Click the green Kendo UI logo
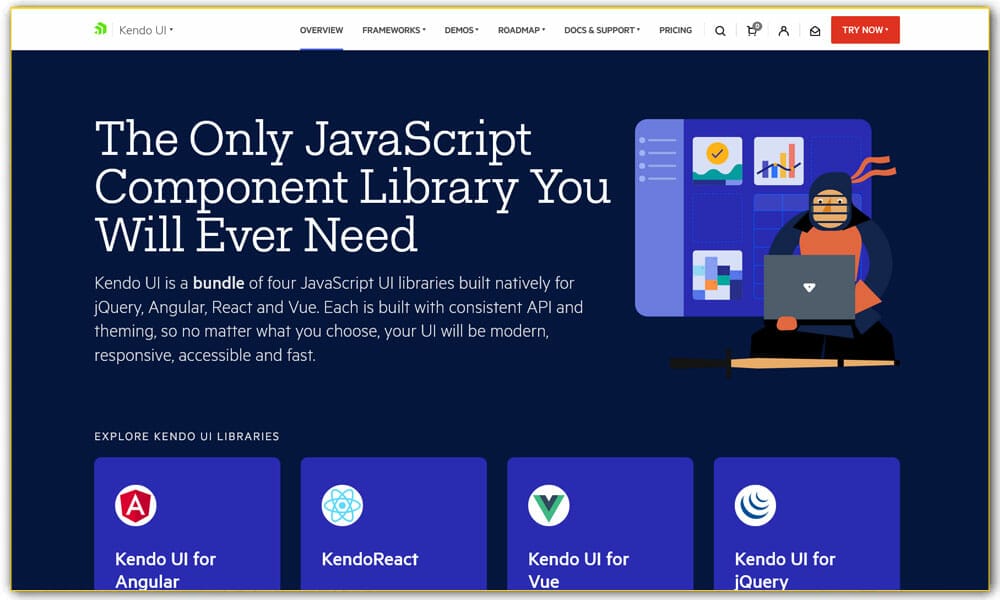The height and width of the screenshot is (600, 1000). click(99, 28)
